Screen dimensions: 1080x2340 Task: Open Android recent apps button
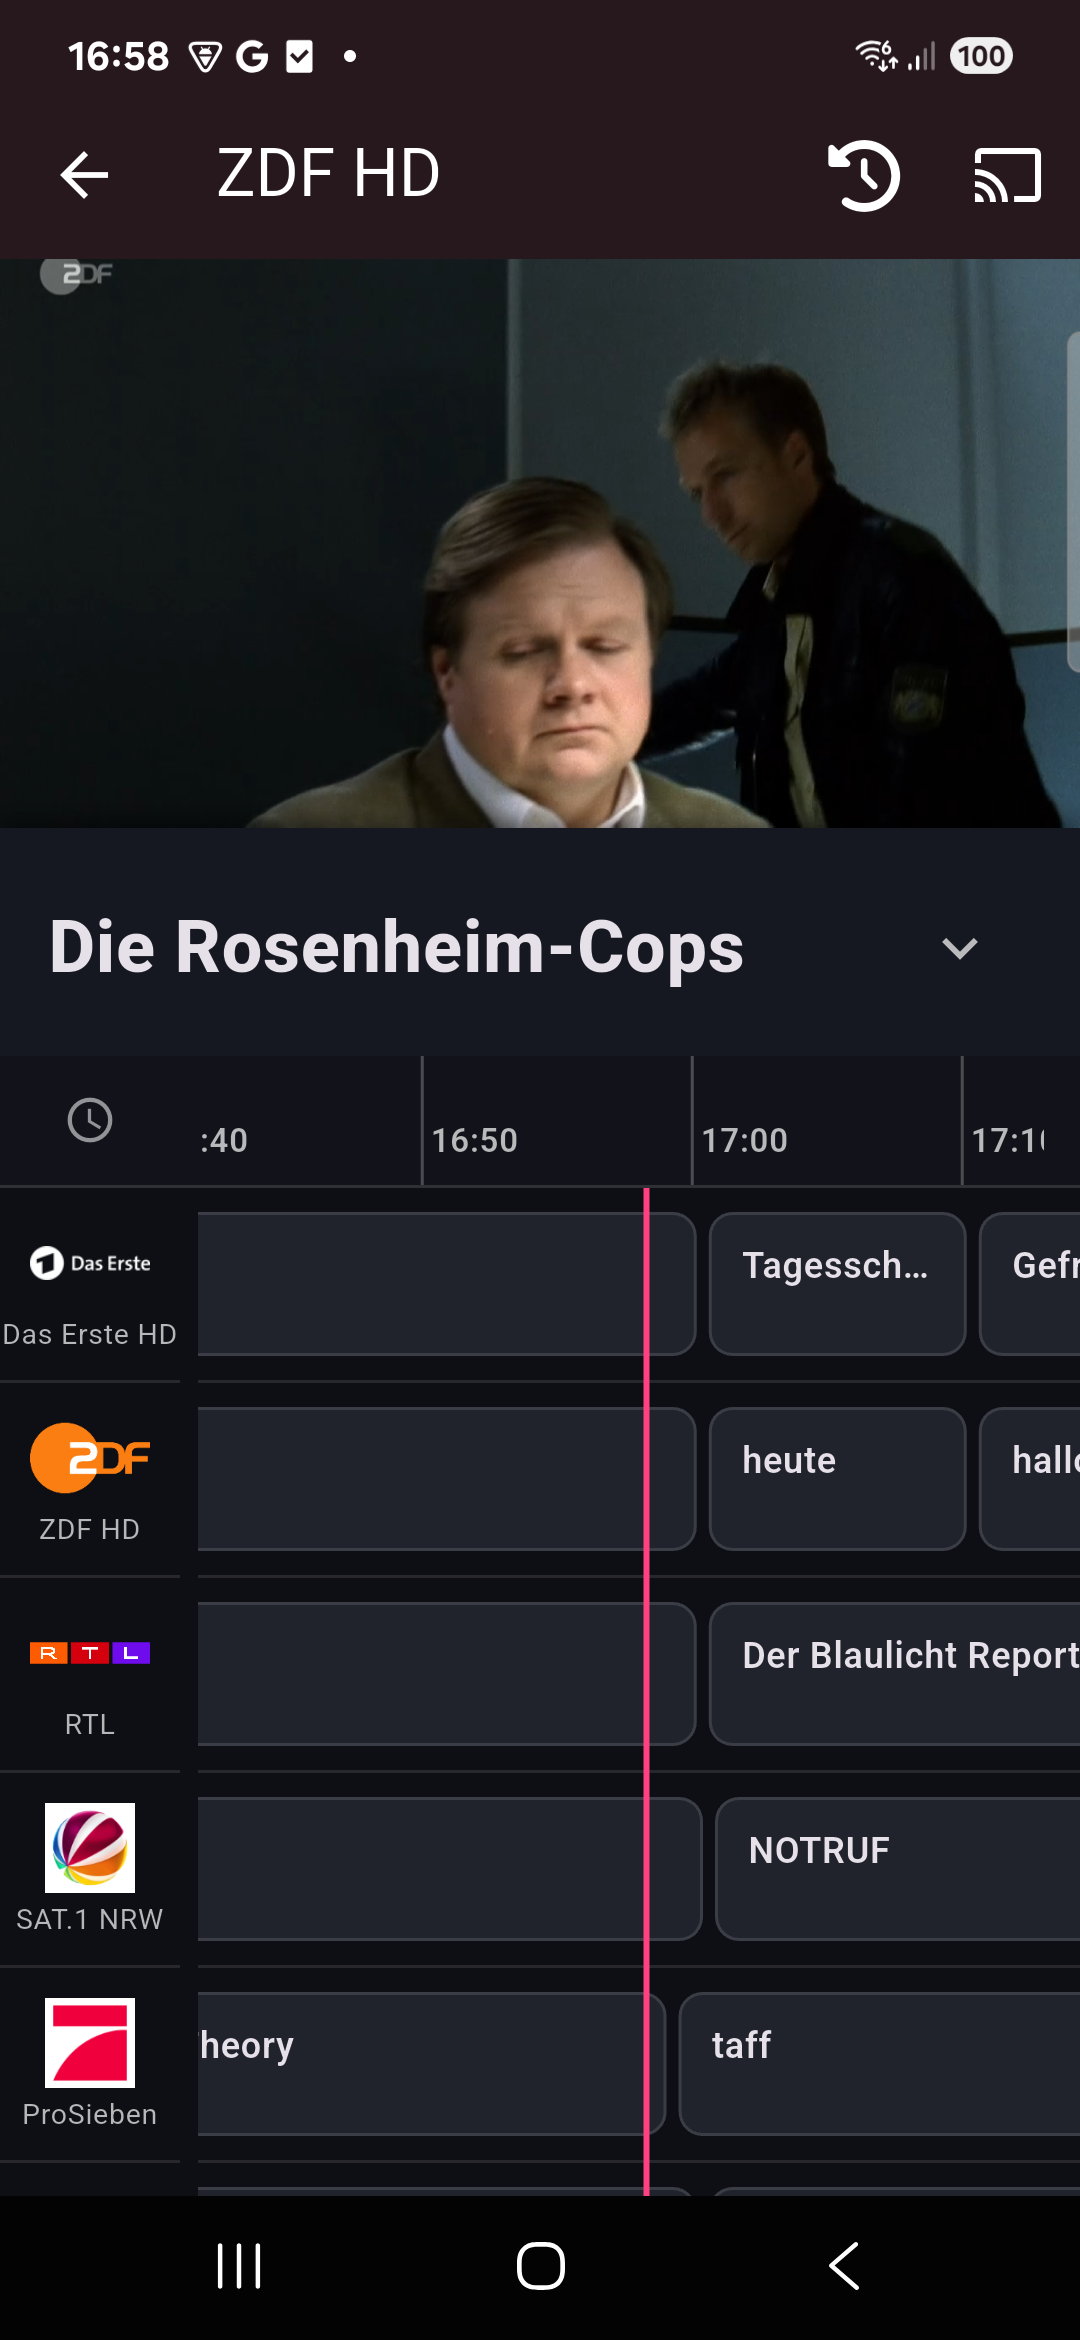pos(239,2266)
